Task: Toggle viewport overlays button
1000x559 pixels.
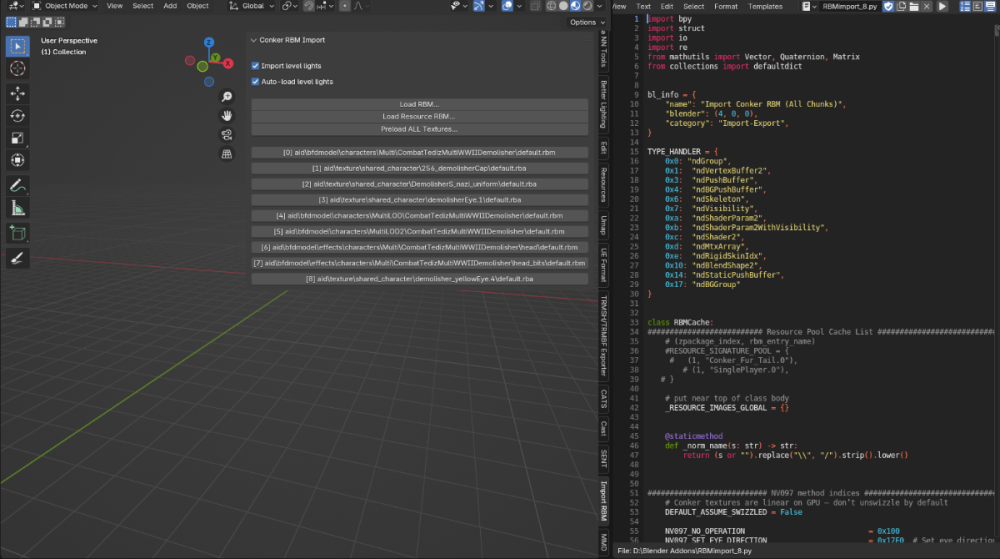Action: (x=507, y=6)
